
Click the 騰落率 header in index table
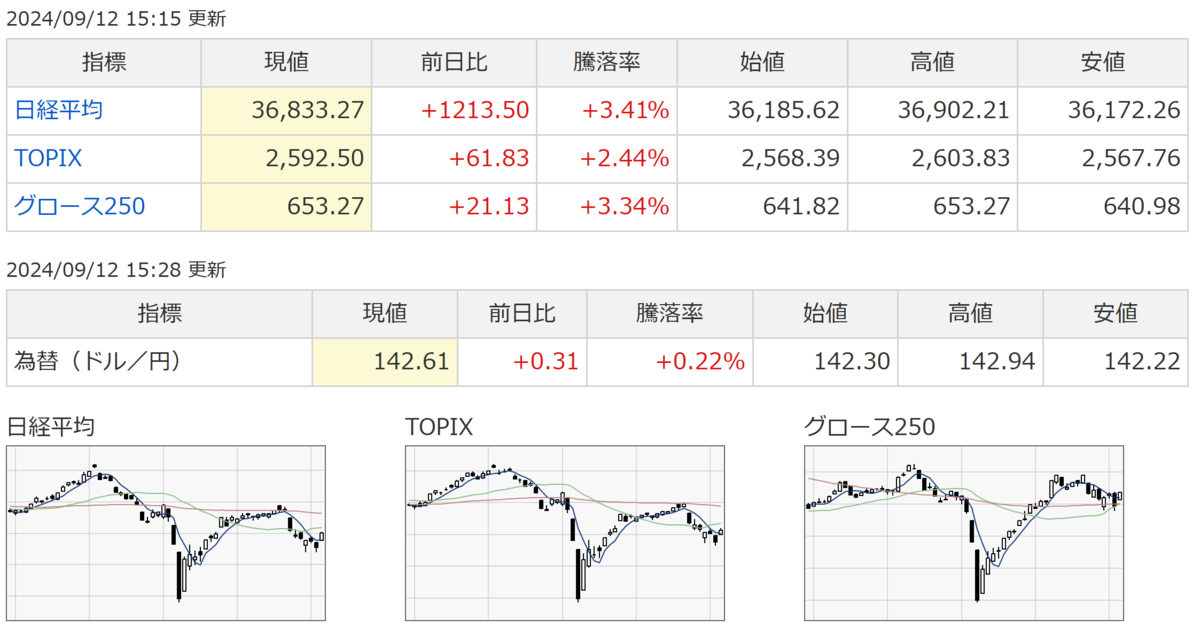coord(606,62)
